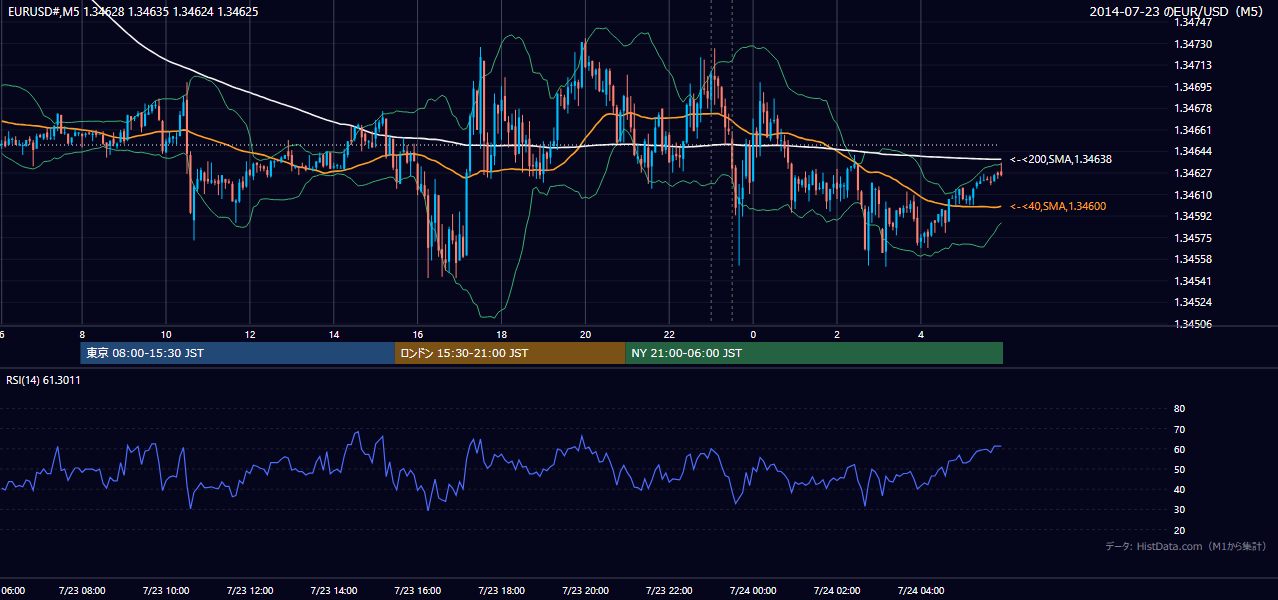The height and width of the screenshot is (600, 1278).
Task: Click the 'RSI(14) 61.3011' indicator label
Action: point(44,380)
